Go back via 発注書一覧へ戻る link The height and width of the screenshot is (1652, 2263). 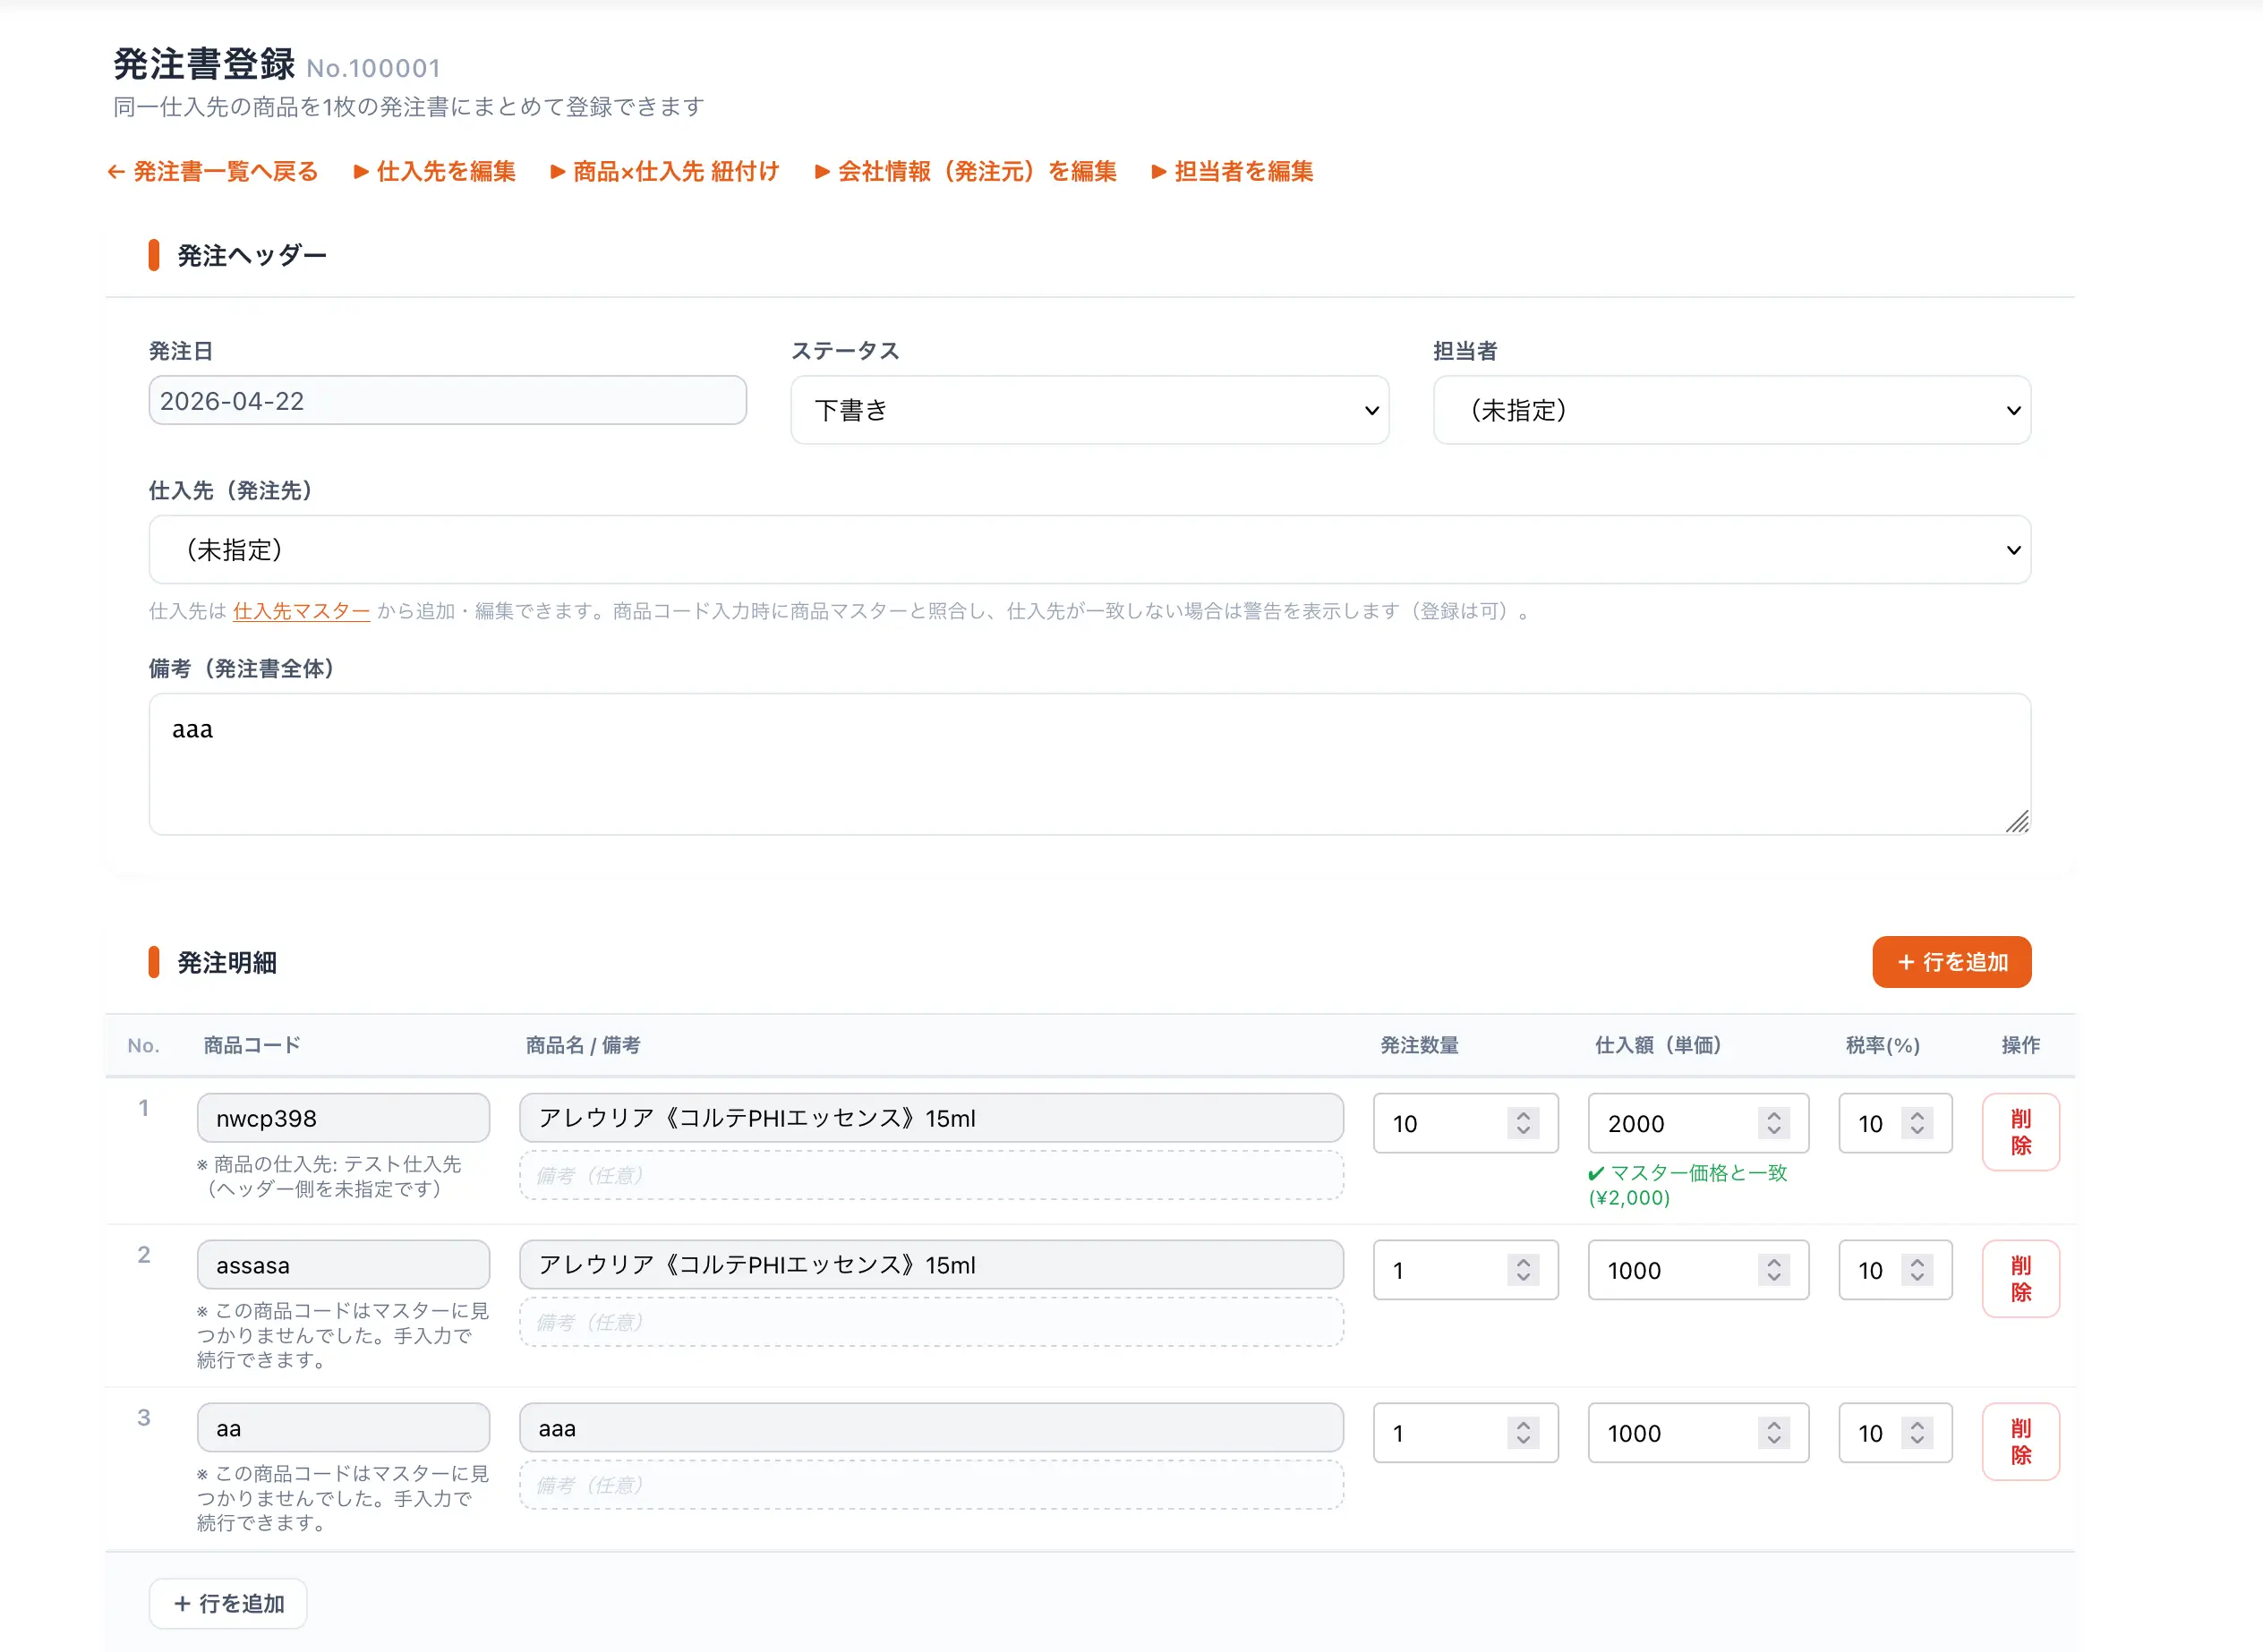213,171
